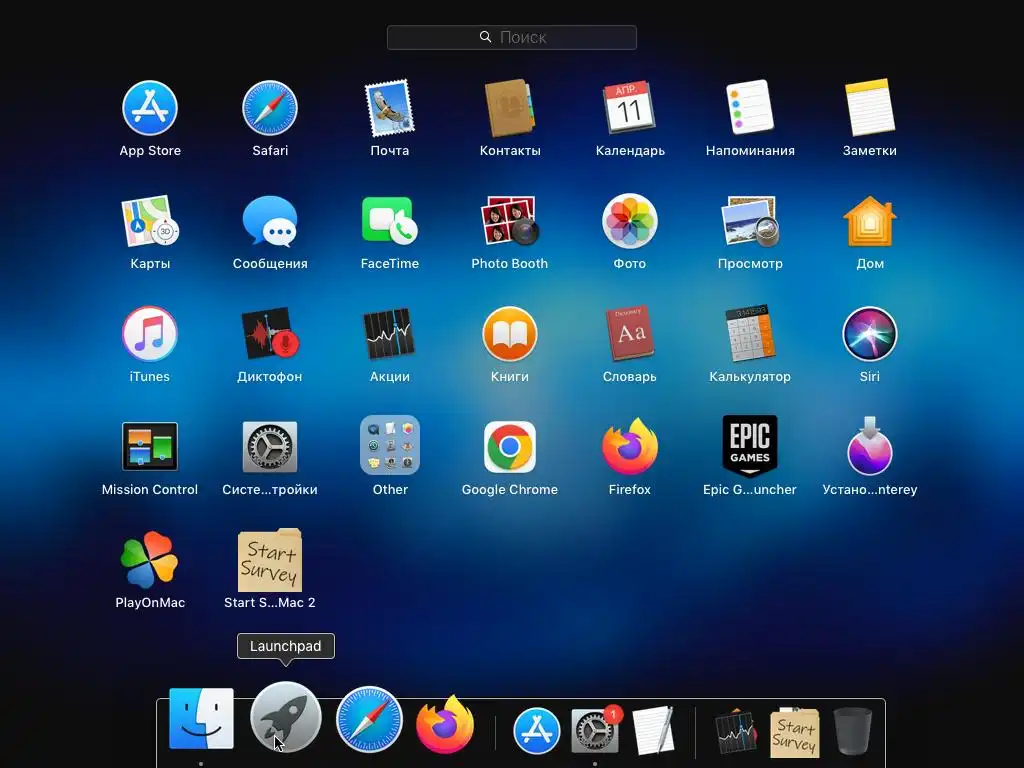
Task: Open the Акции stocks app in Launchpad
Action: tap(390, 334)
